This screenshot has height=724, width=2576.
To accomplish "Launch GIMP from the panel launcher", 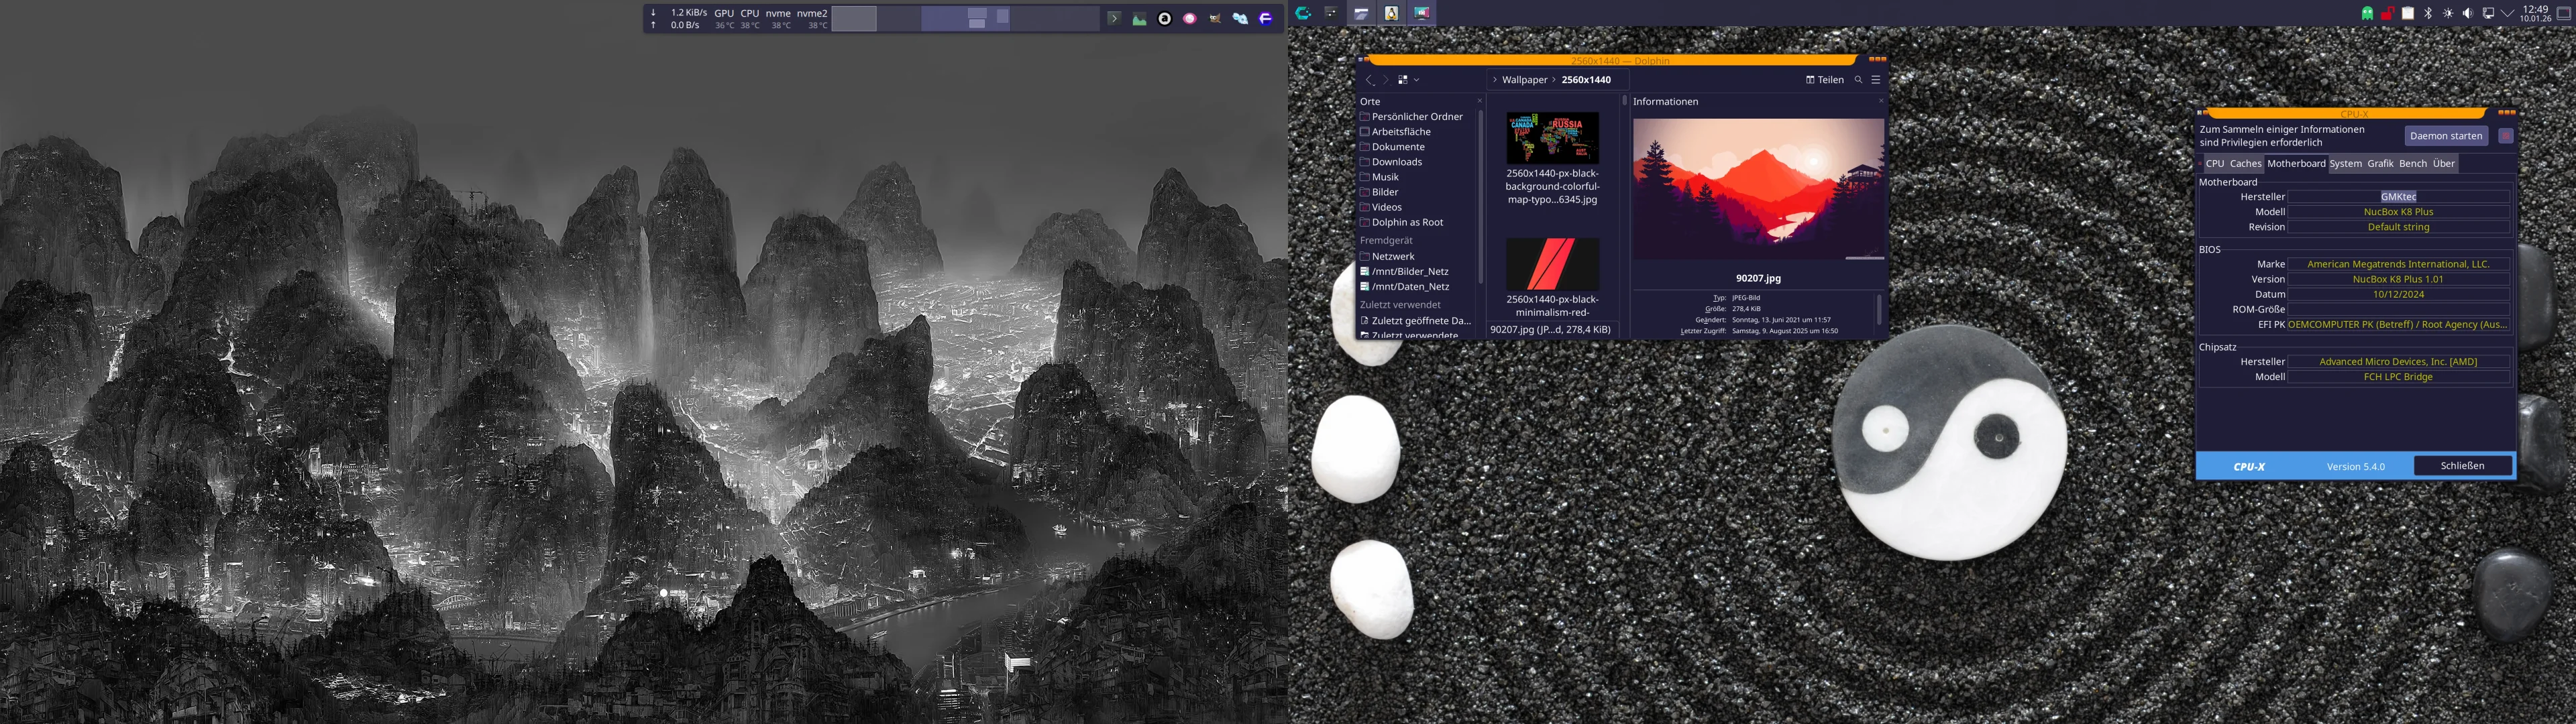I will (x=1214, y=19).
